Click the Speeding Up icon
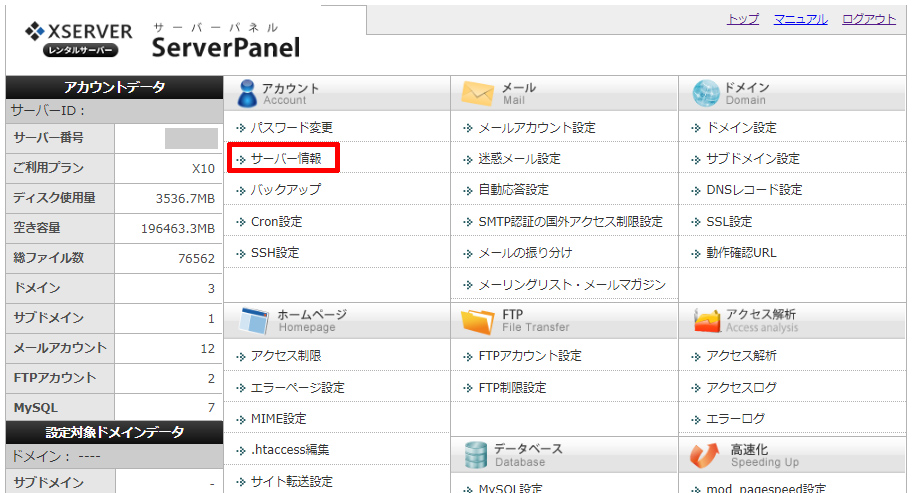The width and height of the screenshot is (921, 493). click(706, 455)
